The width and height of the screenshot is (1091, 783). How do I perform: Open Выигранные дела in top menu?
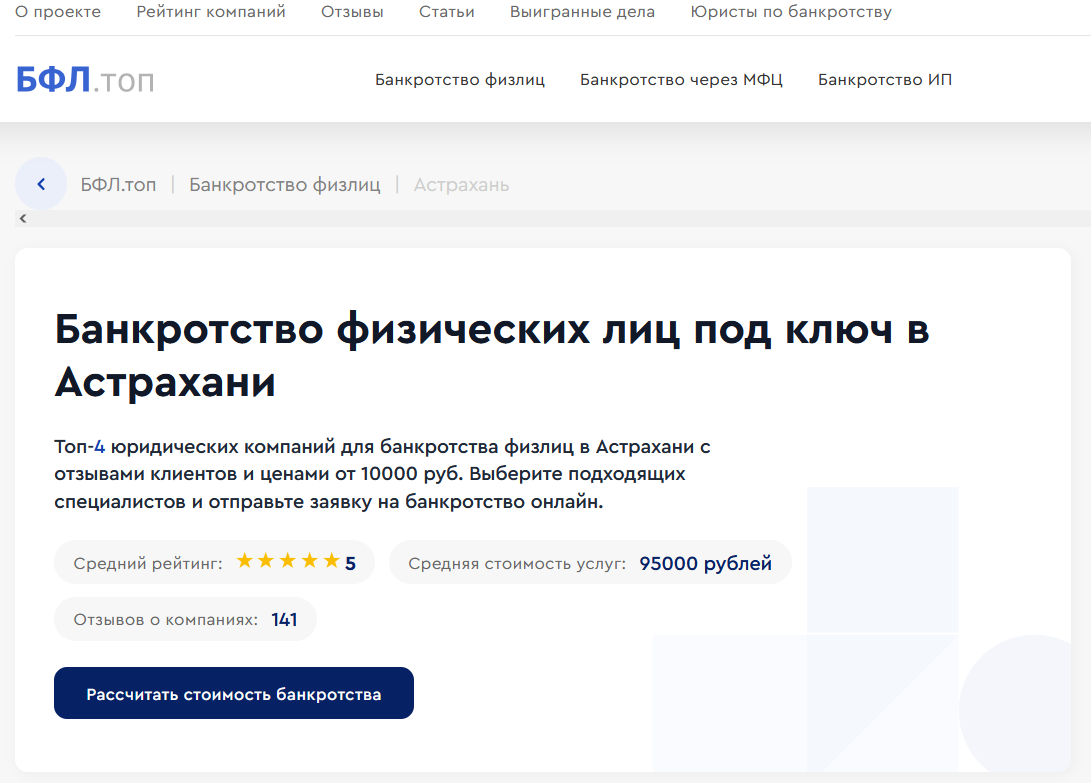click(582, 12)
